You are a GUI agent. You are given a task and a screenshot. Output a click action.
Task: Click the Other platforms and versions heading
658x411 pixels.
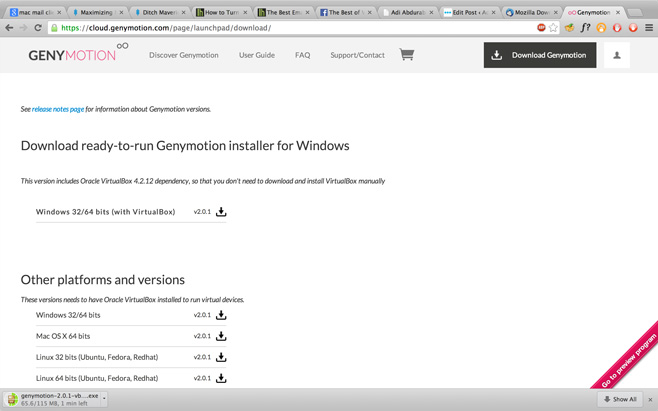(103, 280)
